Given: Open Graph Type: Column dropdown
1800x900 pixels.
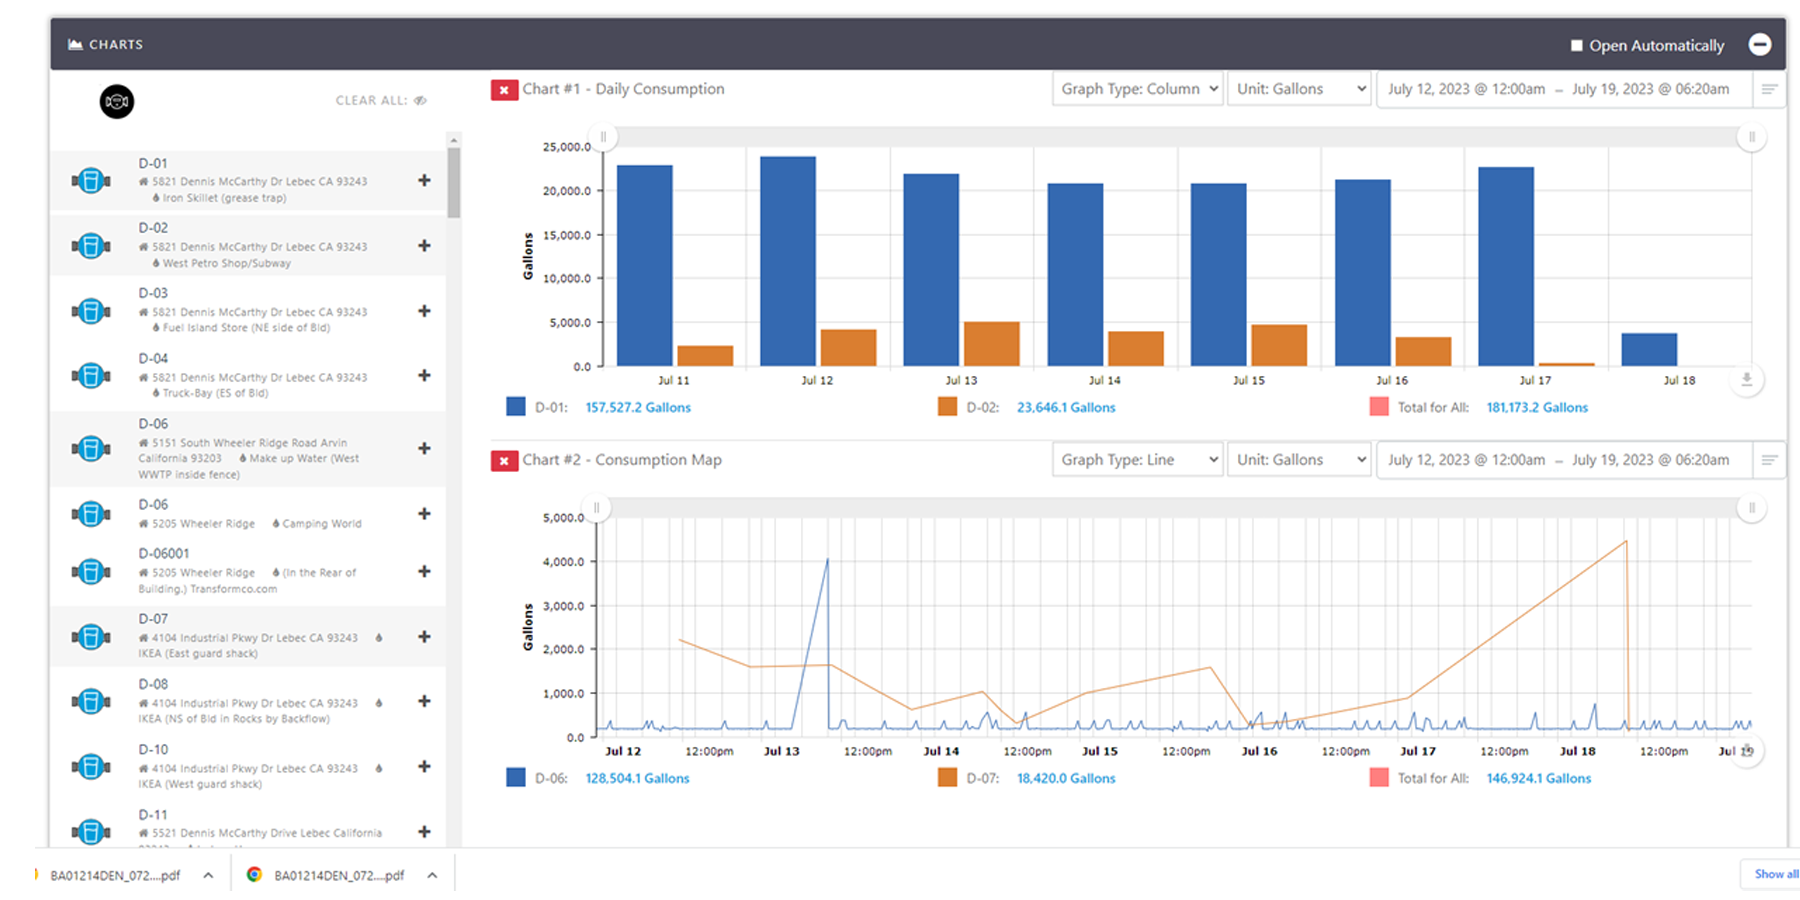Looking at the screenshot, I should click(x=1138, y=89).
